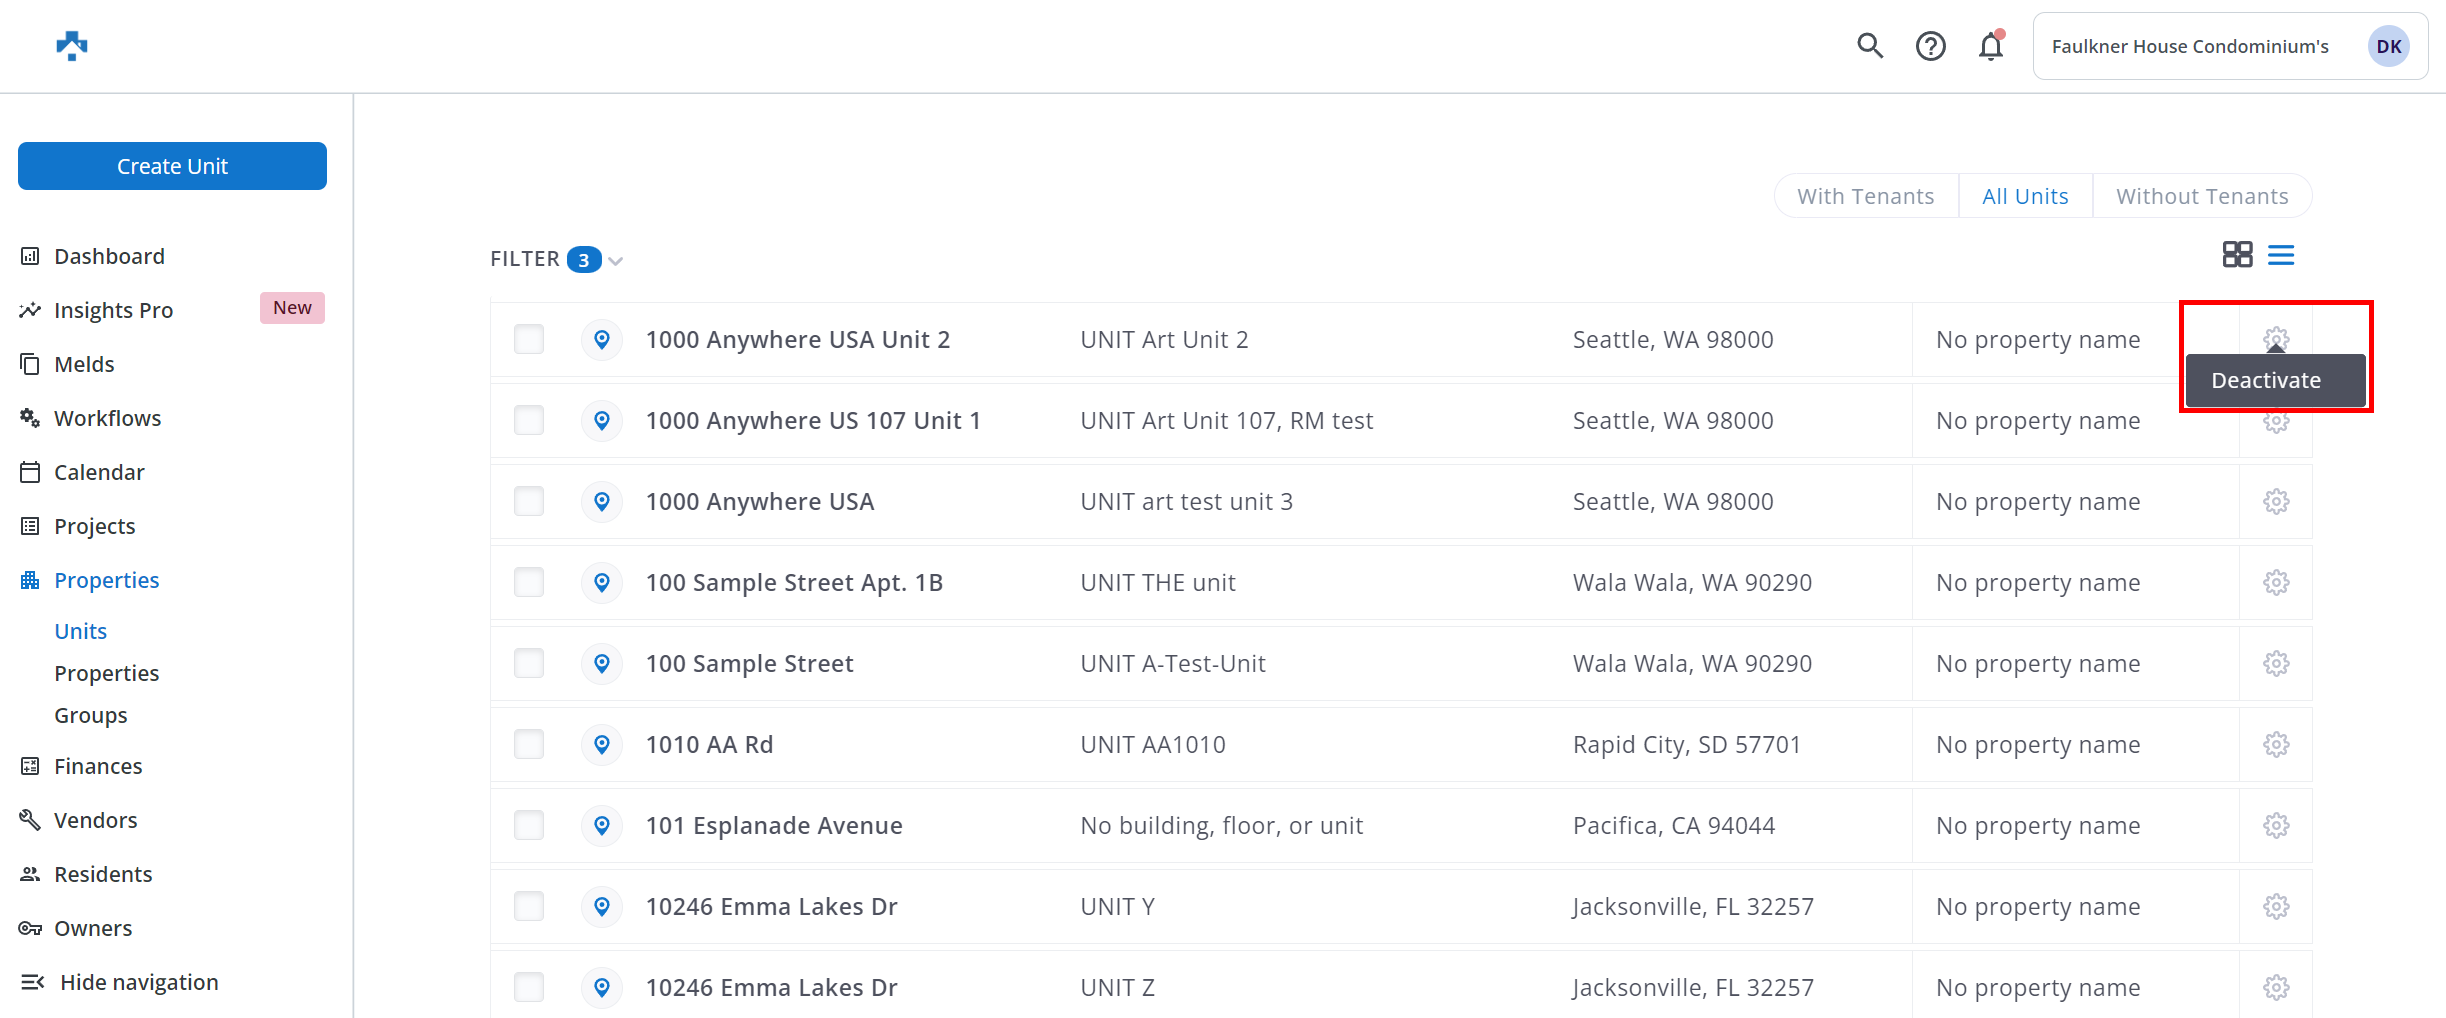Switch to grid view layout
The image size is (2446, 1018).
coord(2237,255)
